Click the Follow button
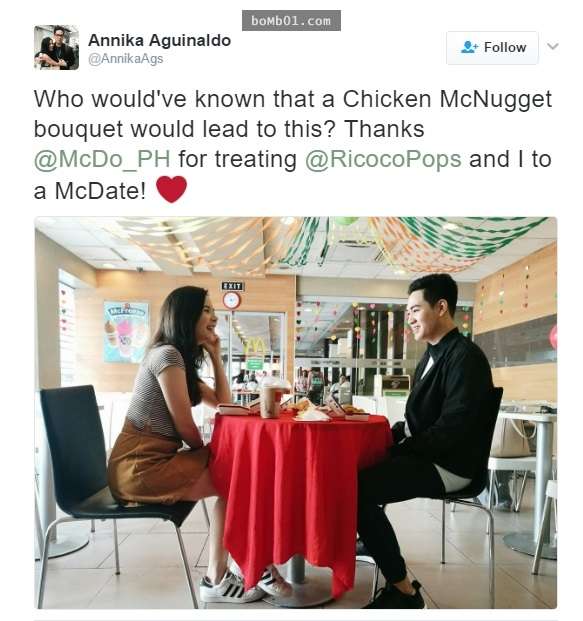Viewport: 583px width, 621px height. 492,48
